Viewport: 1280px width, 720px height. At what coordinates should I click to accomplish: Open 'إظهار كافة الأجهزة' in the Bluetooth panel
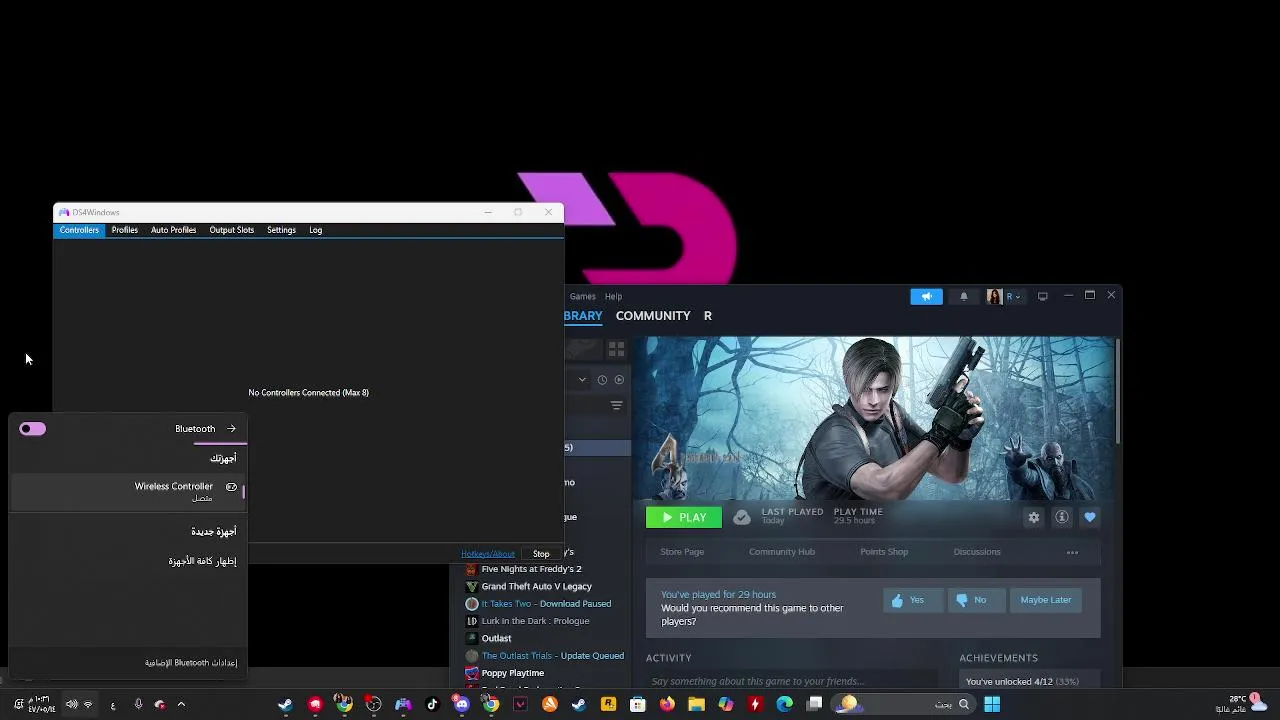[202, 561]
